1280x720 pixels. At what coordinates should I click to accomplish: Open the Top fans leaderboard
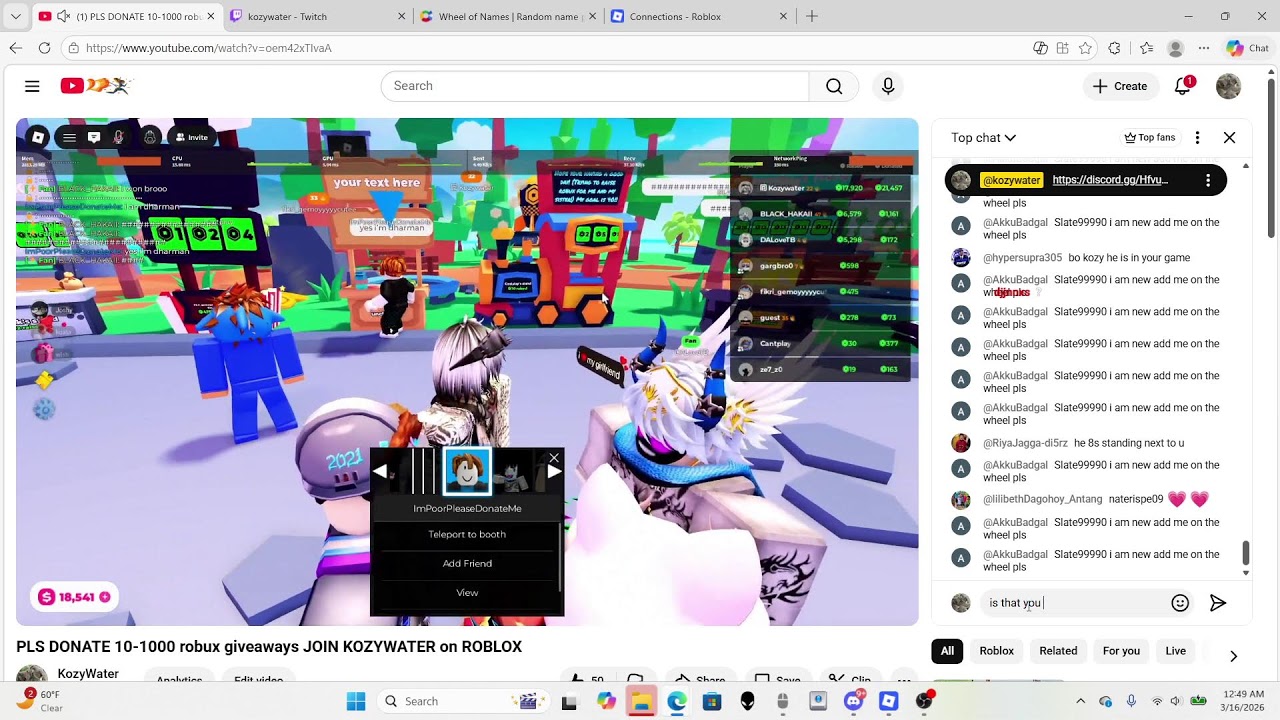click(1150, 138)
